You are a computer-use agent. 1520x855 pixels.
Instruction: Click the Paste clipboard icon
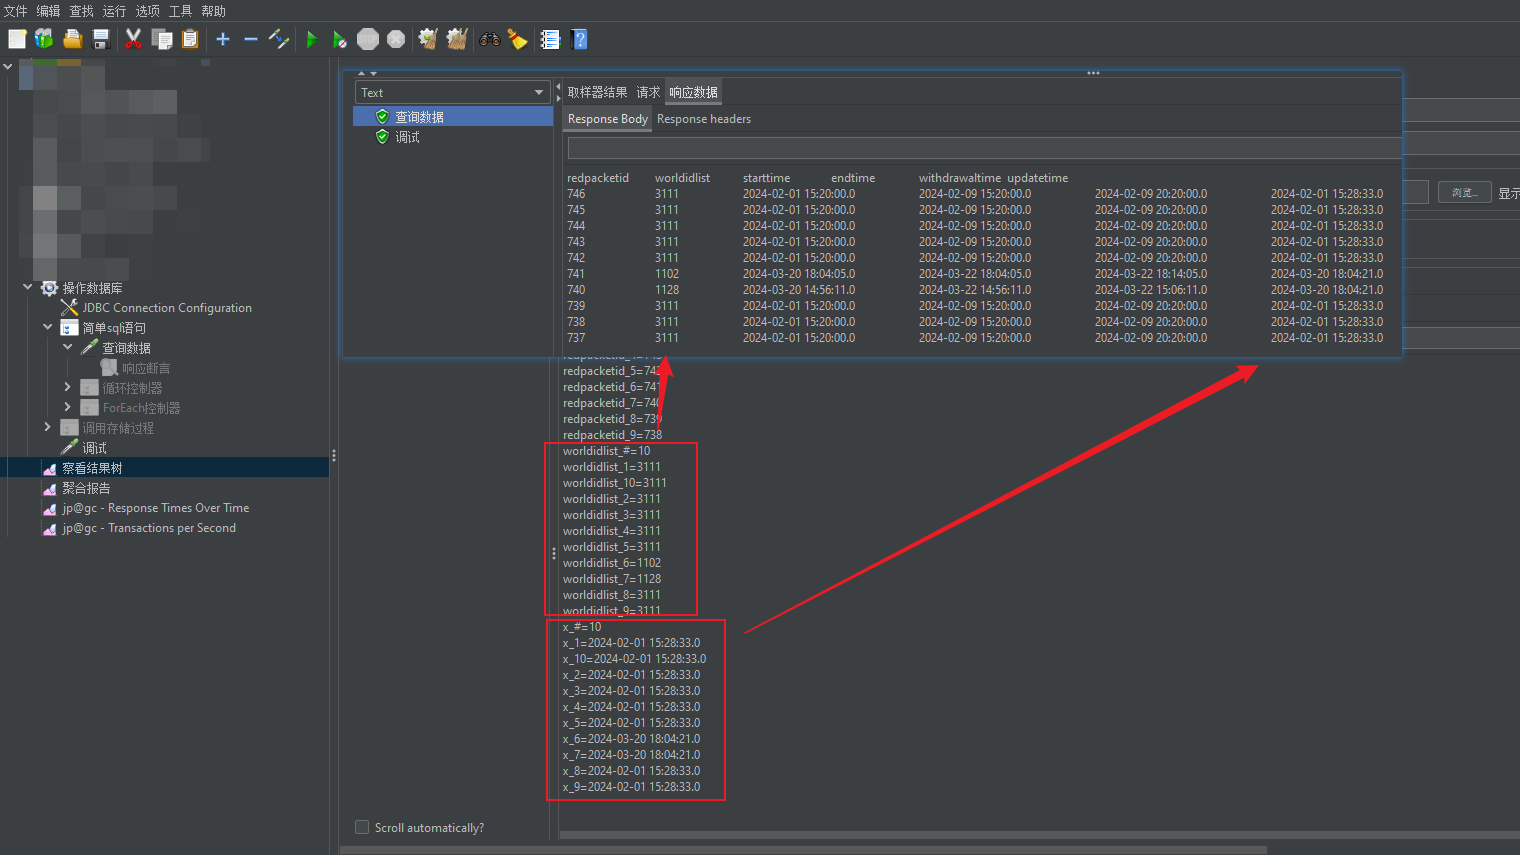[189, 39]
